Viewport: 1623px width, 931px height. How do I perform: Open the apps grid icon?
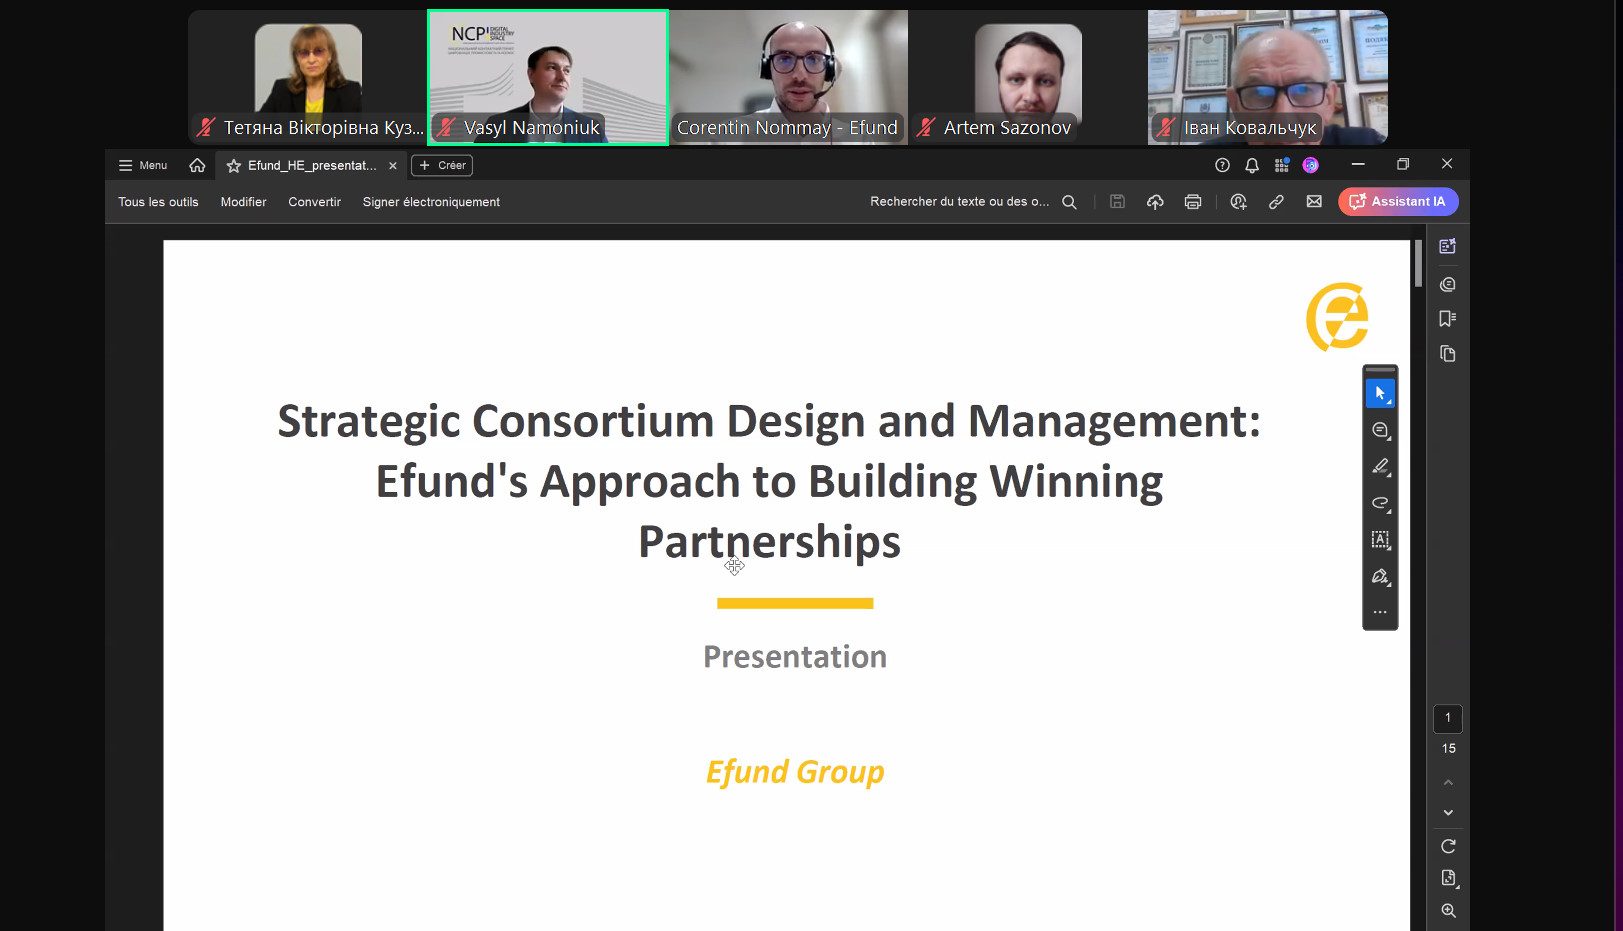[x=1281, y=165]
